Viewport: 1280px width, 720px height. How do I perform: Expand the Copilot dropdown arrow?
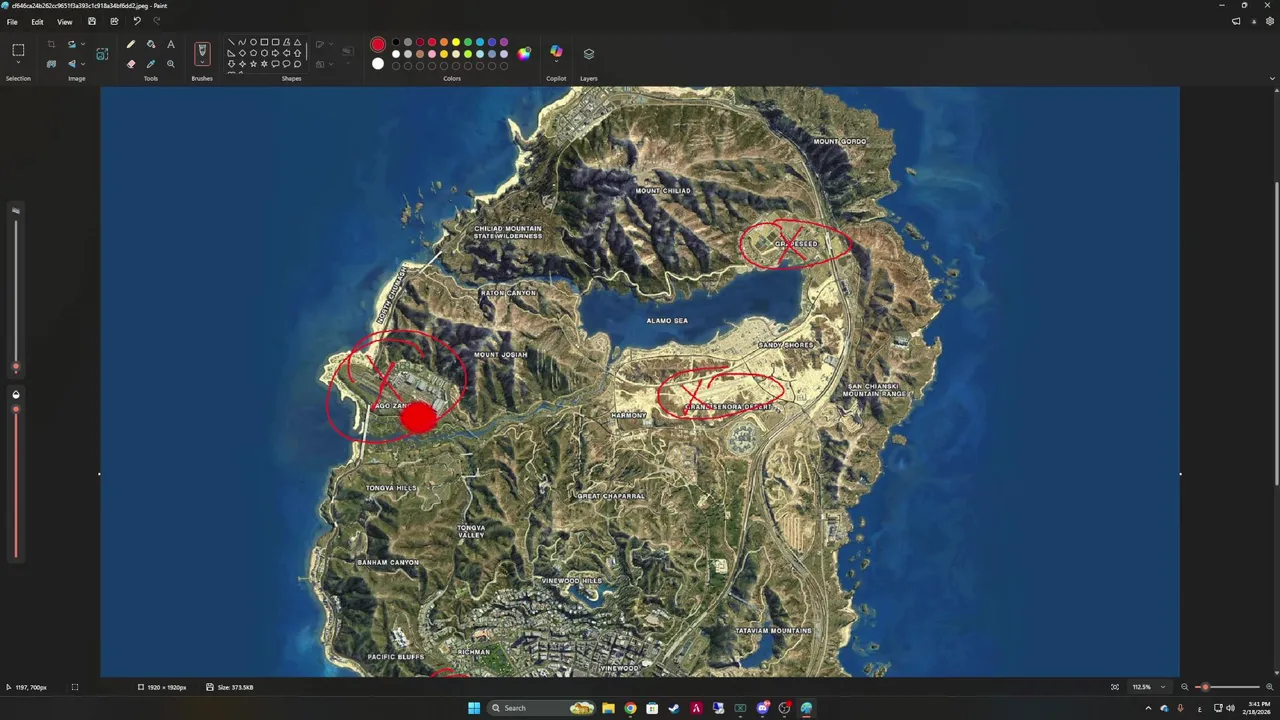(x=556, y=62)
